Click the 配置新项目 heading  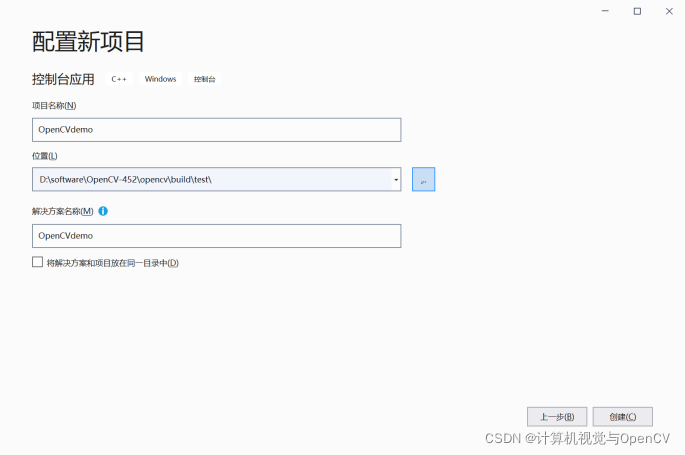tap(88, 41)
